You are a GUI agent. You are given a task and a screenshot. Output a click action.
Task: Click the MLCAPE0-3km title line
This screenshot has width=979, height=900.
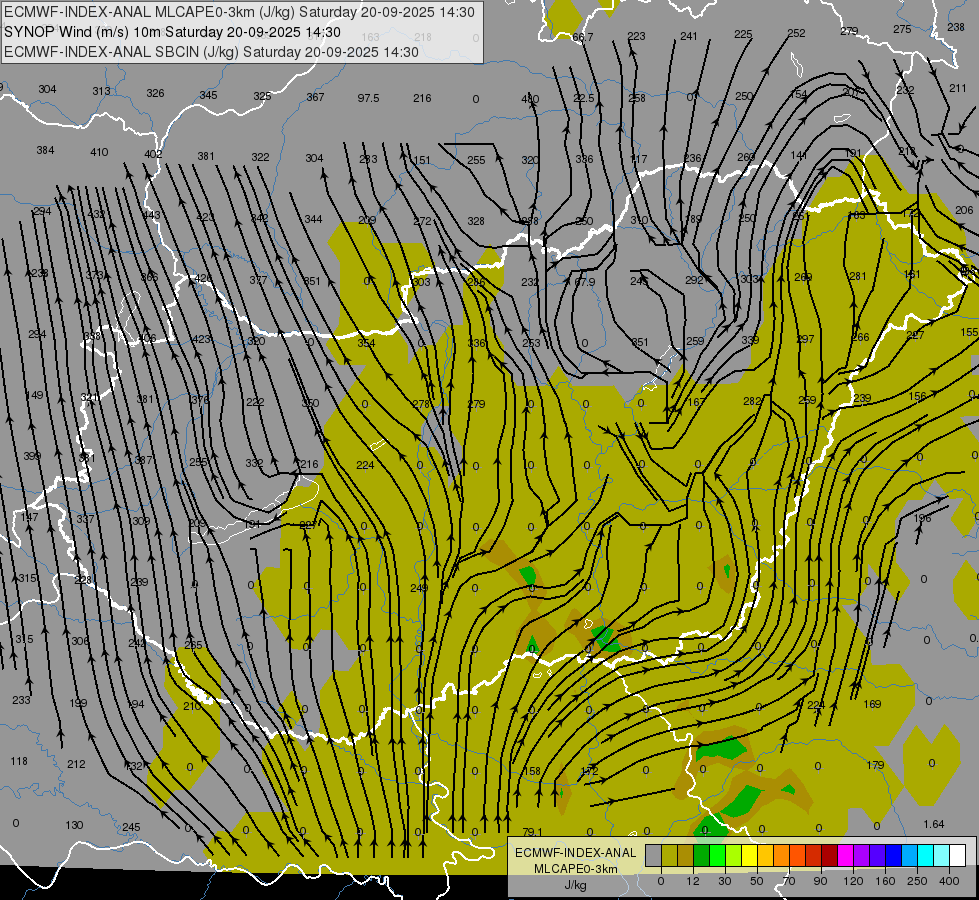tap(239, 12)
